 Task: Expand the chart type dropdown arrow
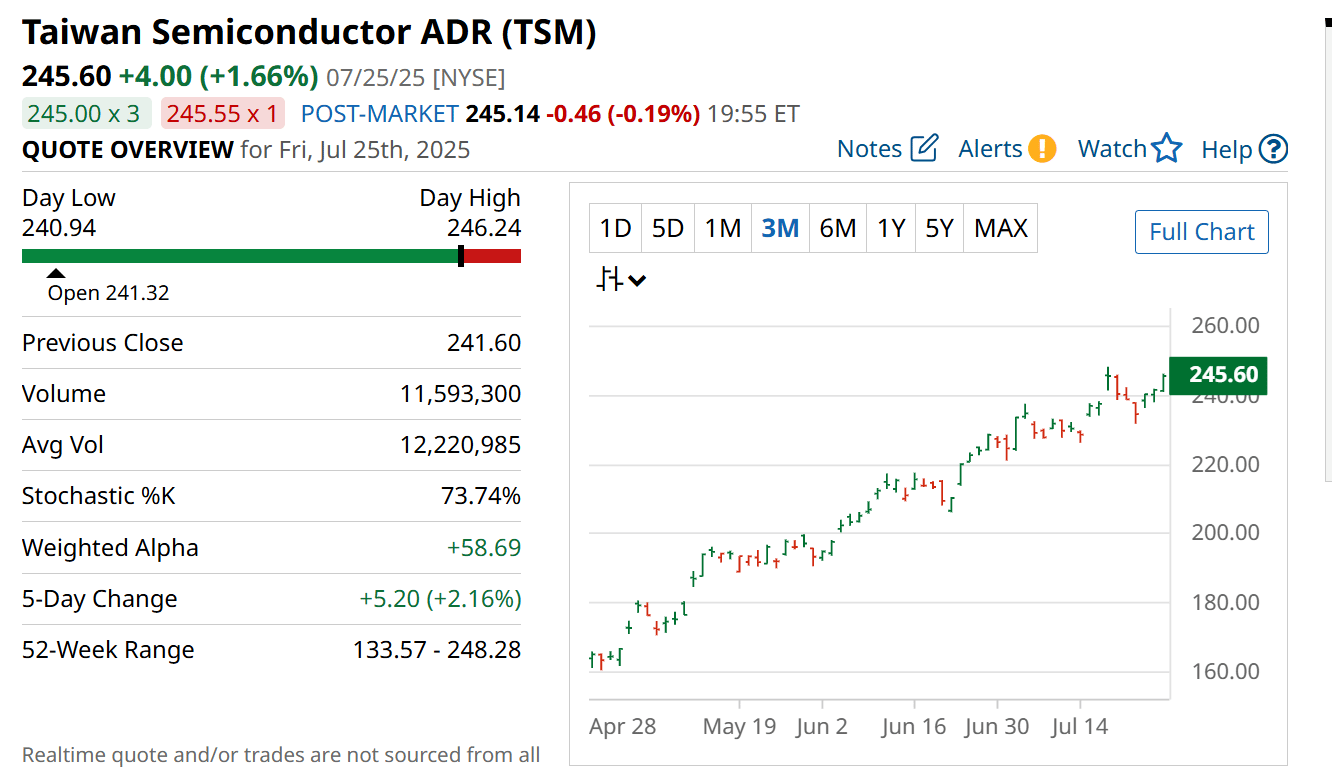tap(637, 281)
